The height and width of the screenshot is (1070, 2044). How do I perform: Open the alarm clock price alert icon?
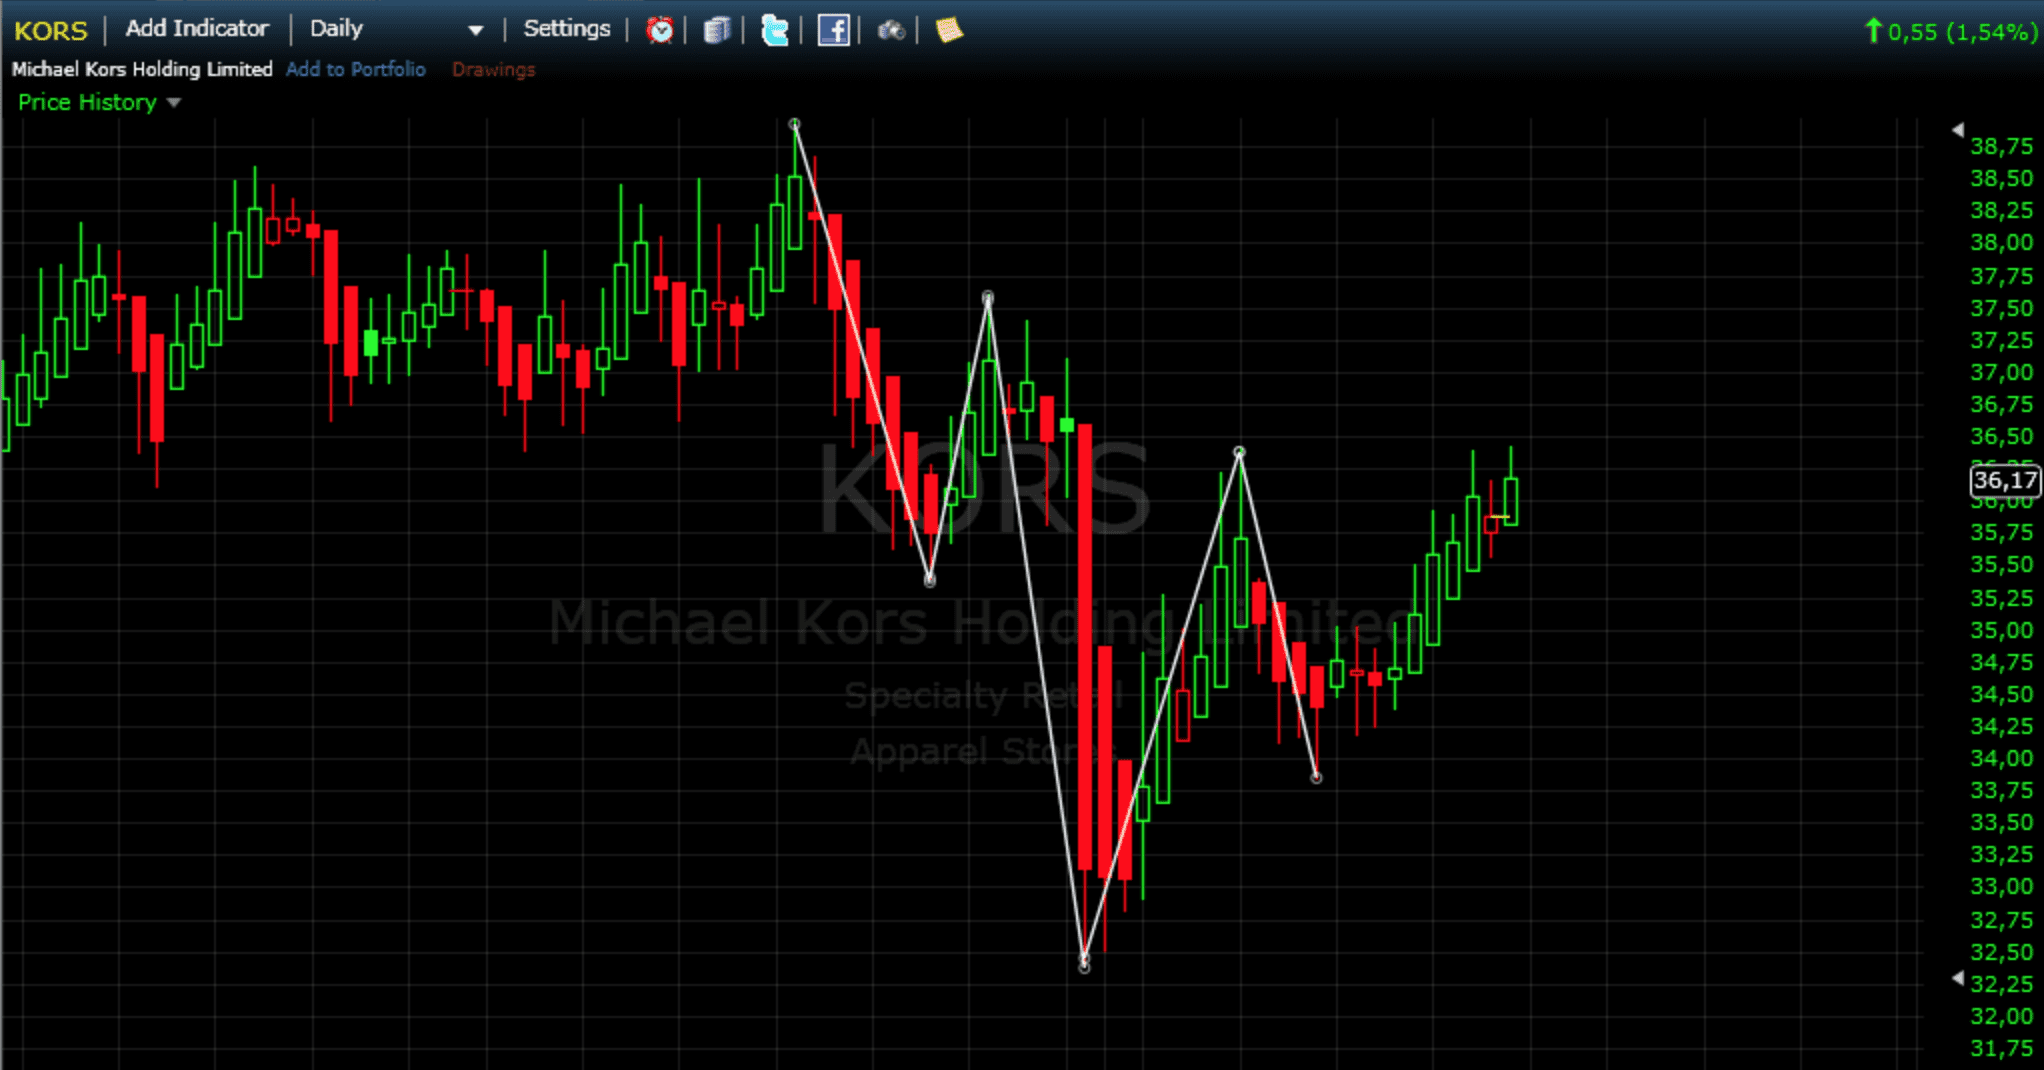click(660, 30)
